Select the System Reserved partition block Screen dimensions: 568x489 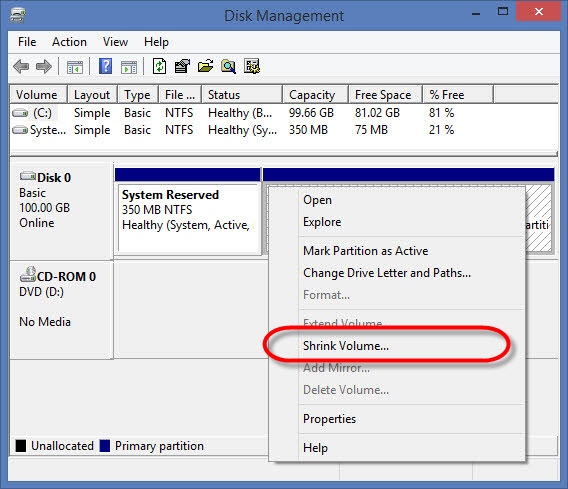188,217
